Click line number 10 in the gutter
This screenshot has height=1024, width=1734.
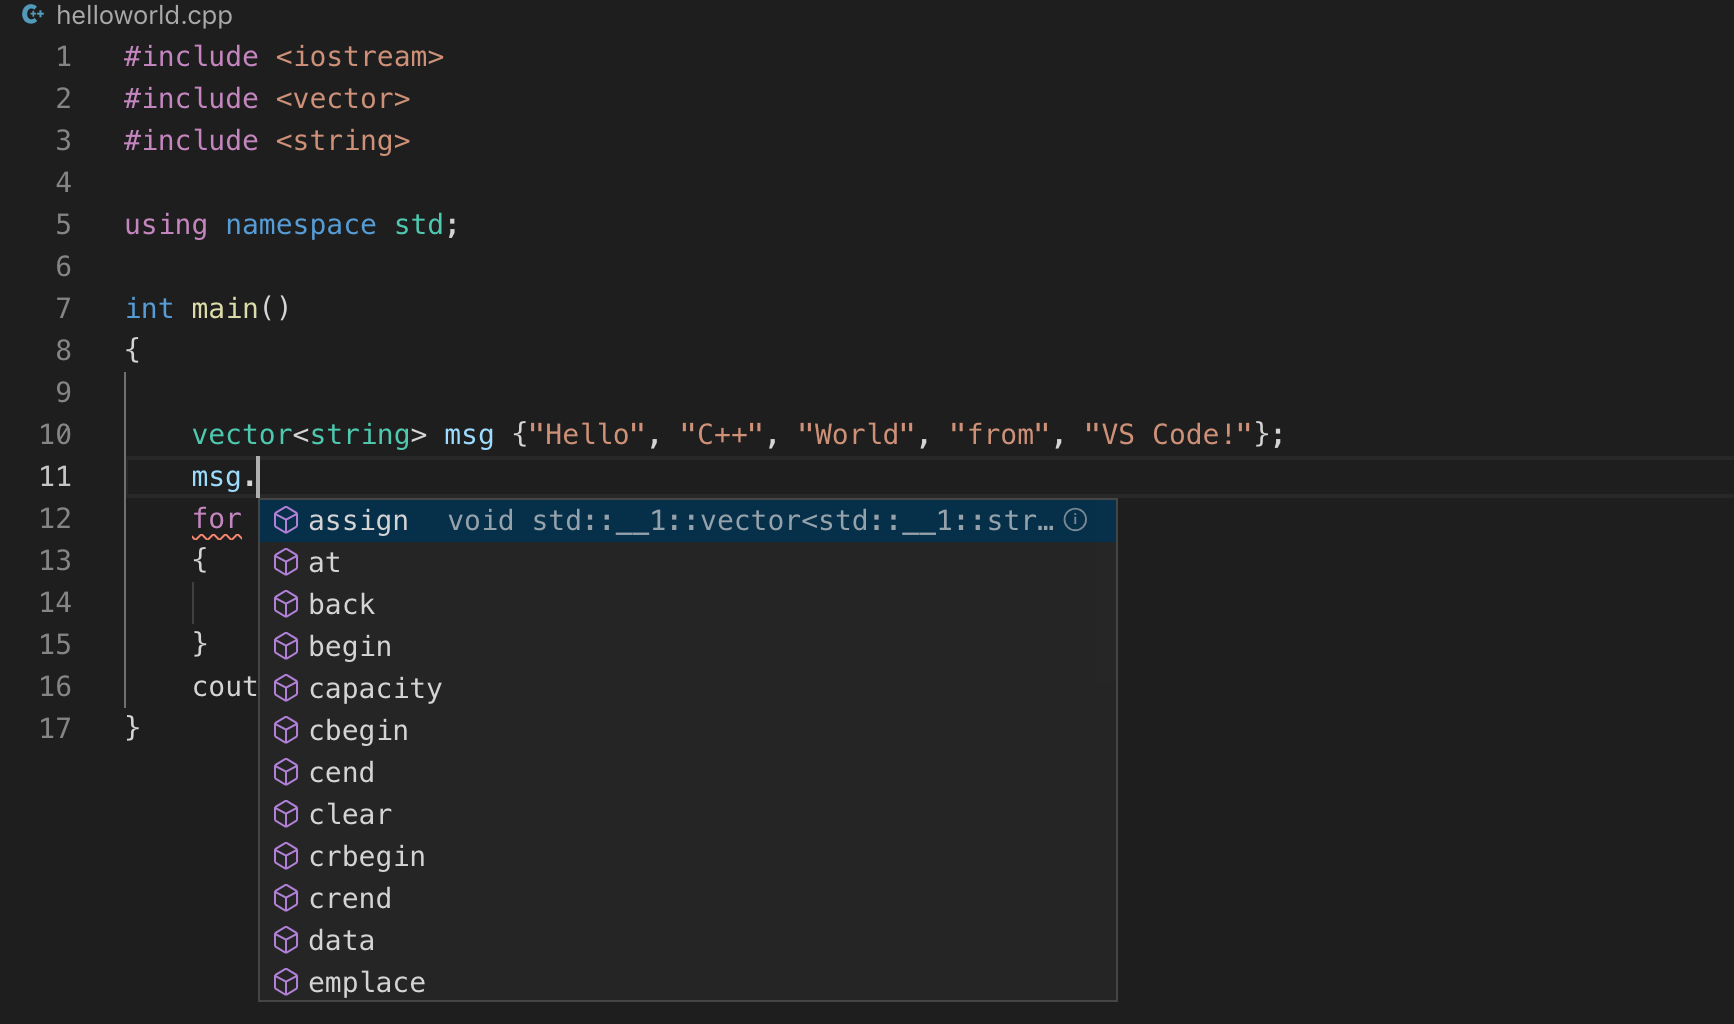55,434
